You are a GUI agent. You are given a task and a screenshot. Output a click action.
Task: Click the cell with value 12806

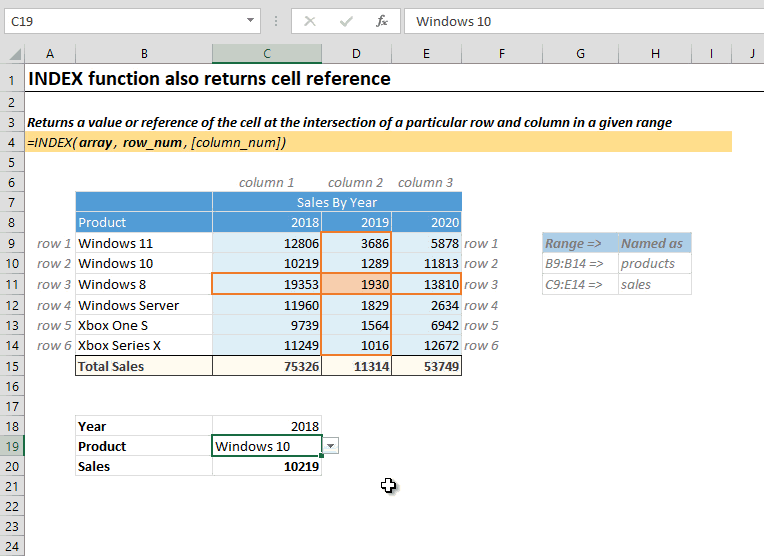coord(267,243)
